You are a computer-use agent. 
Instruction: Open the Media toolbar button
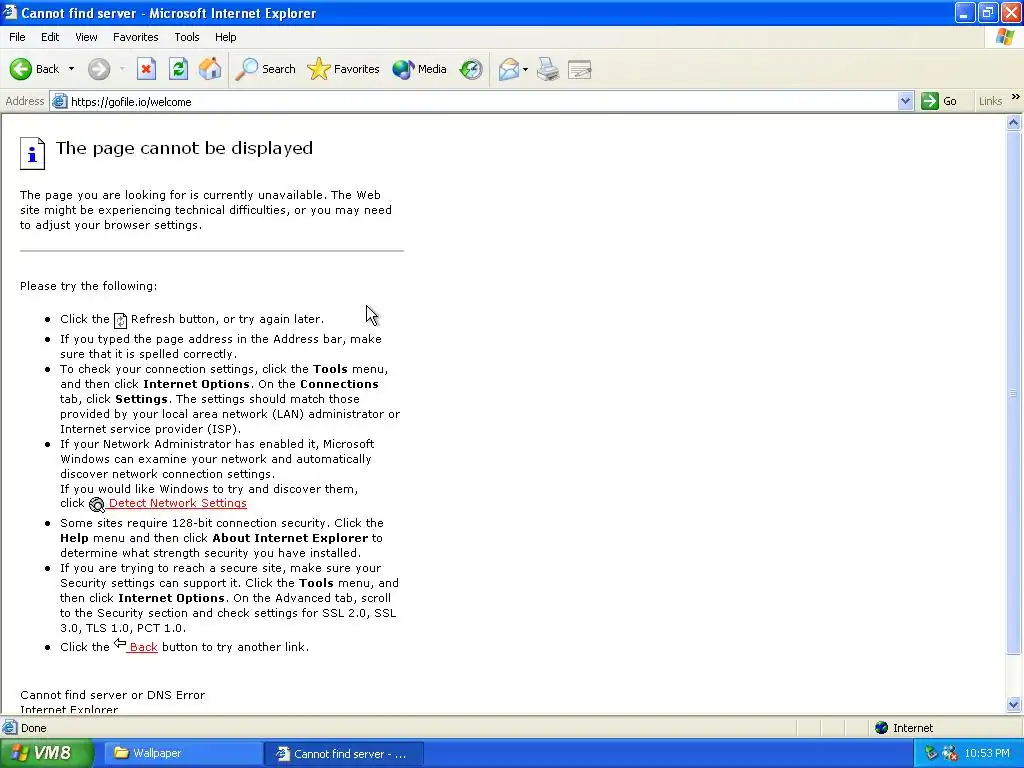[419, 69]
